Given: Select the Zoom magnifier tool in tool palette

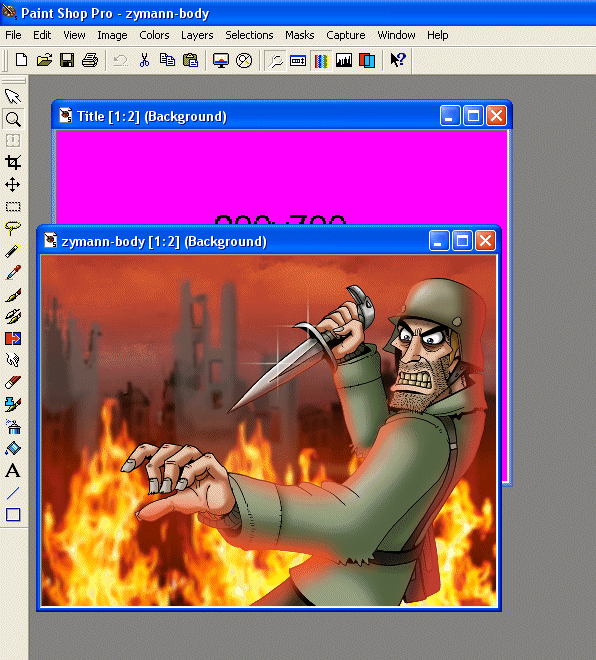Looking at the screenshot, I should (13, 119).
